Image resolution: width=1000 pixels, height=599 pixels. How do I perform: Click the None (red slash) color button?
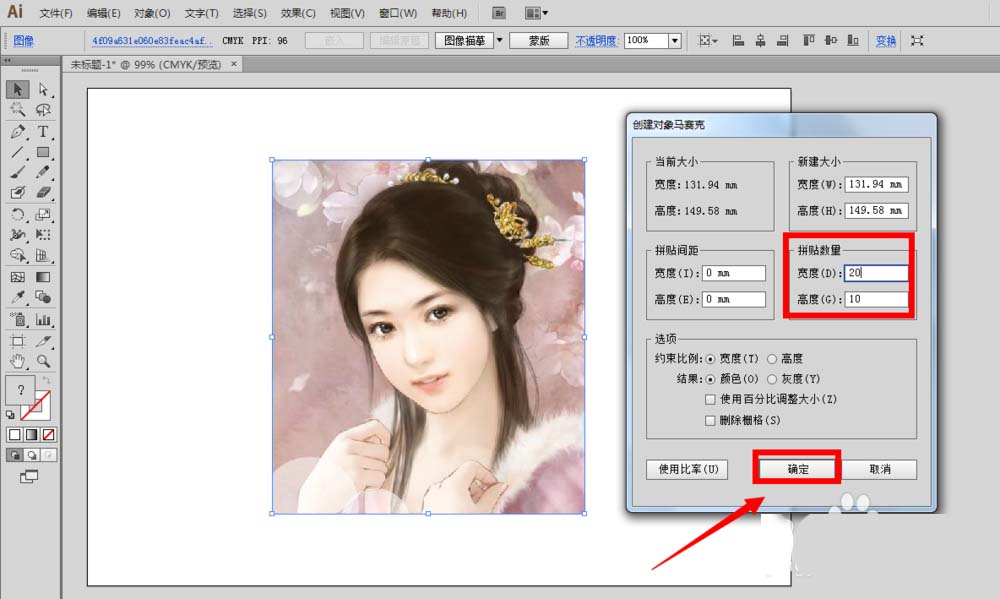[49, 435]
